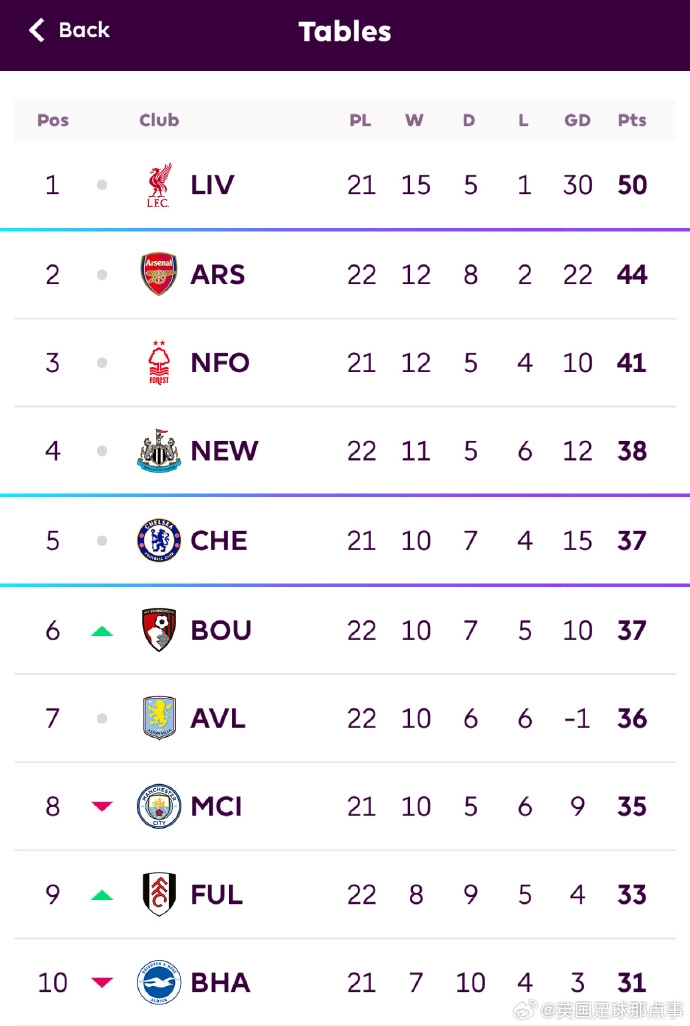Image resolution: width=690 pixels, height=1026 pixels.
Task: Click the red down arrow beside MCI
Action: 102,806
